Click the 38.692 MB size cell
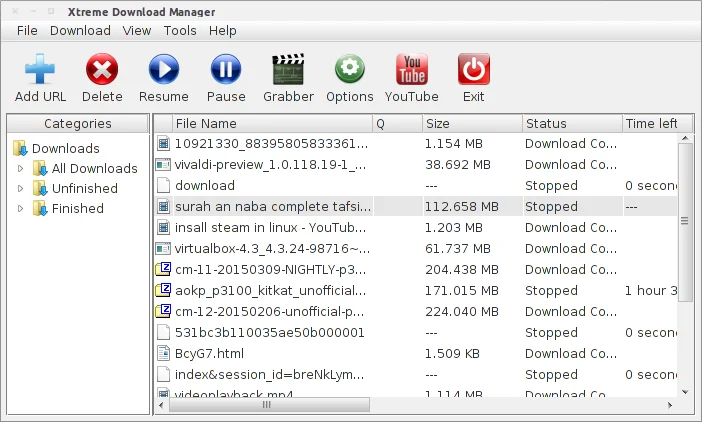Viewport: 702px width, 422px height. click(x=458, y=165)
